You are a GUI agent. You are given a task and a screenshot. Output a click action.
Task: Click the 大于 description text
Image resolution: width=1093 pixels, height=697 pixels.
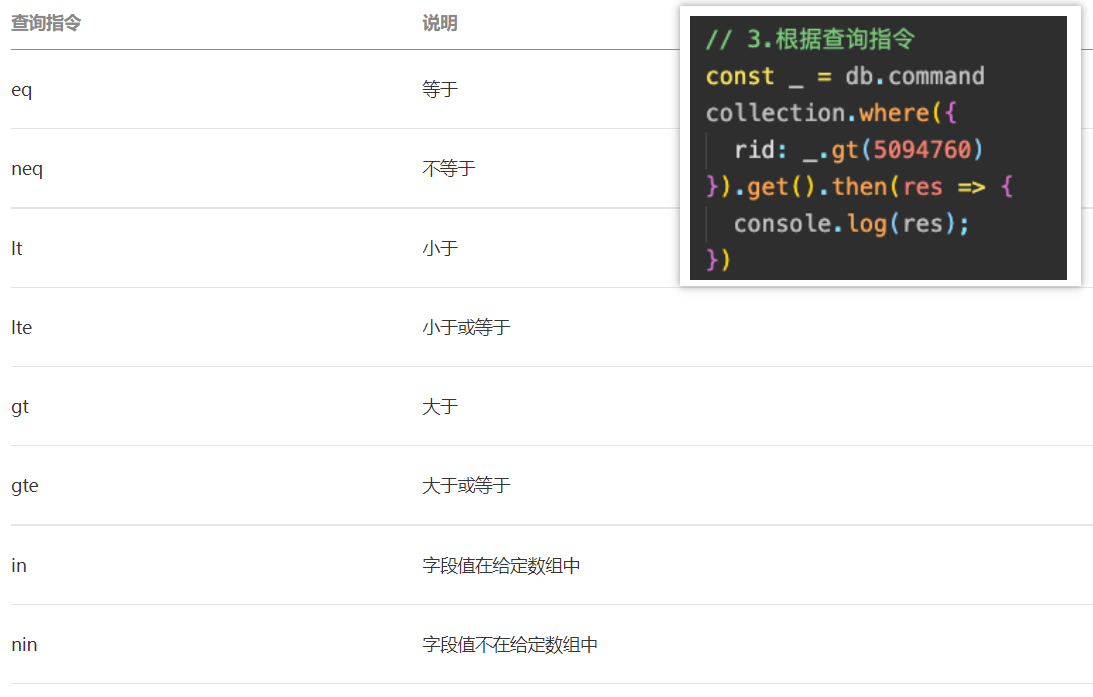439,407
